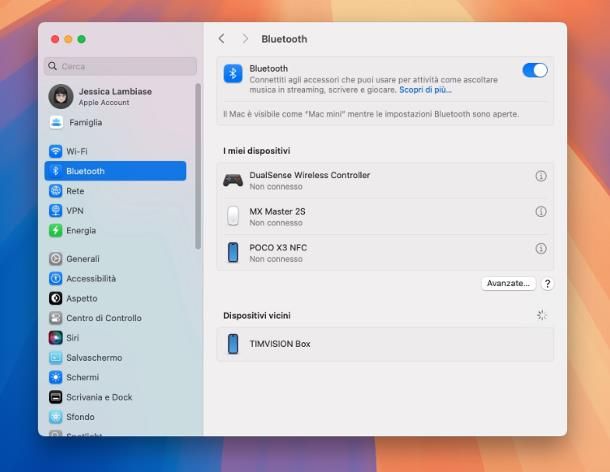Go forward with the right chevron
The image size is (610, 472).
[245, 39]
